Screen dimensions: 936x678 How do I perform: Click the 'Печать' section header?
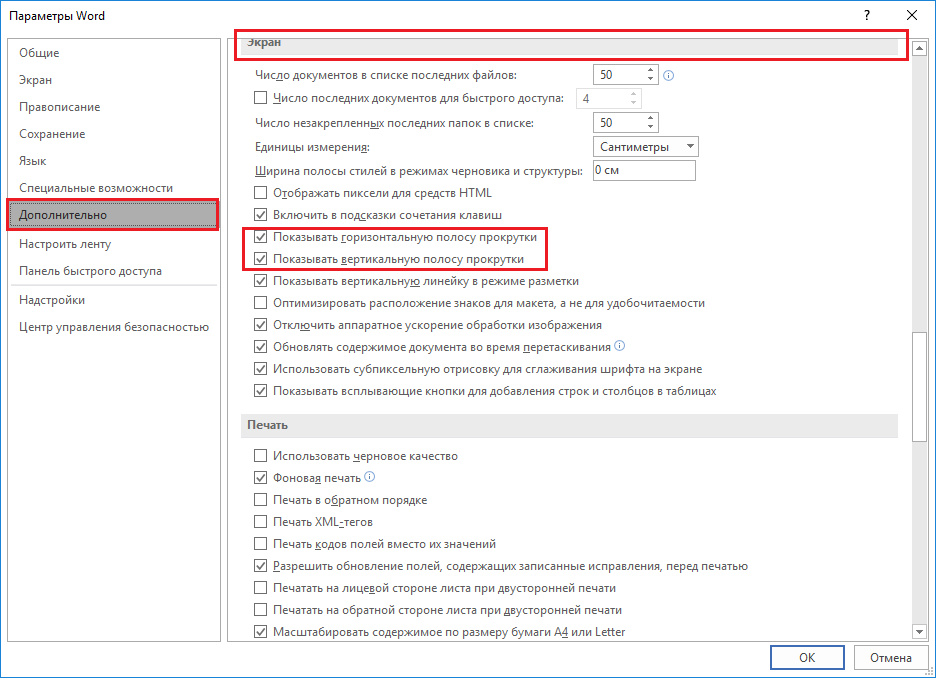(x=569, y=425)
